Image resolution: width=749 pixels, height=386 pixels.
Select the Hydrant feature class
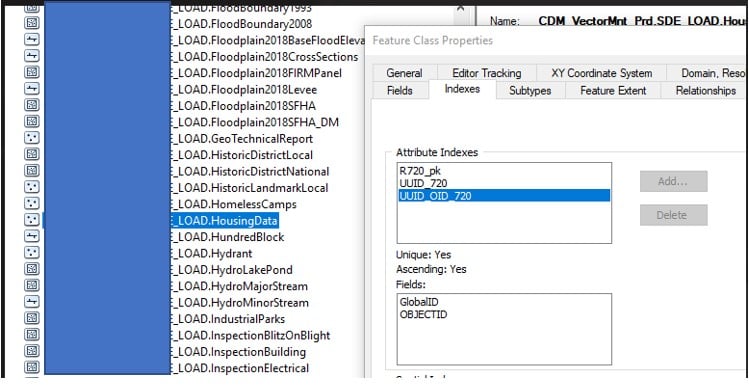click(x=211, y=253)
